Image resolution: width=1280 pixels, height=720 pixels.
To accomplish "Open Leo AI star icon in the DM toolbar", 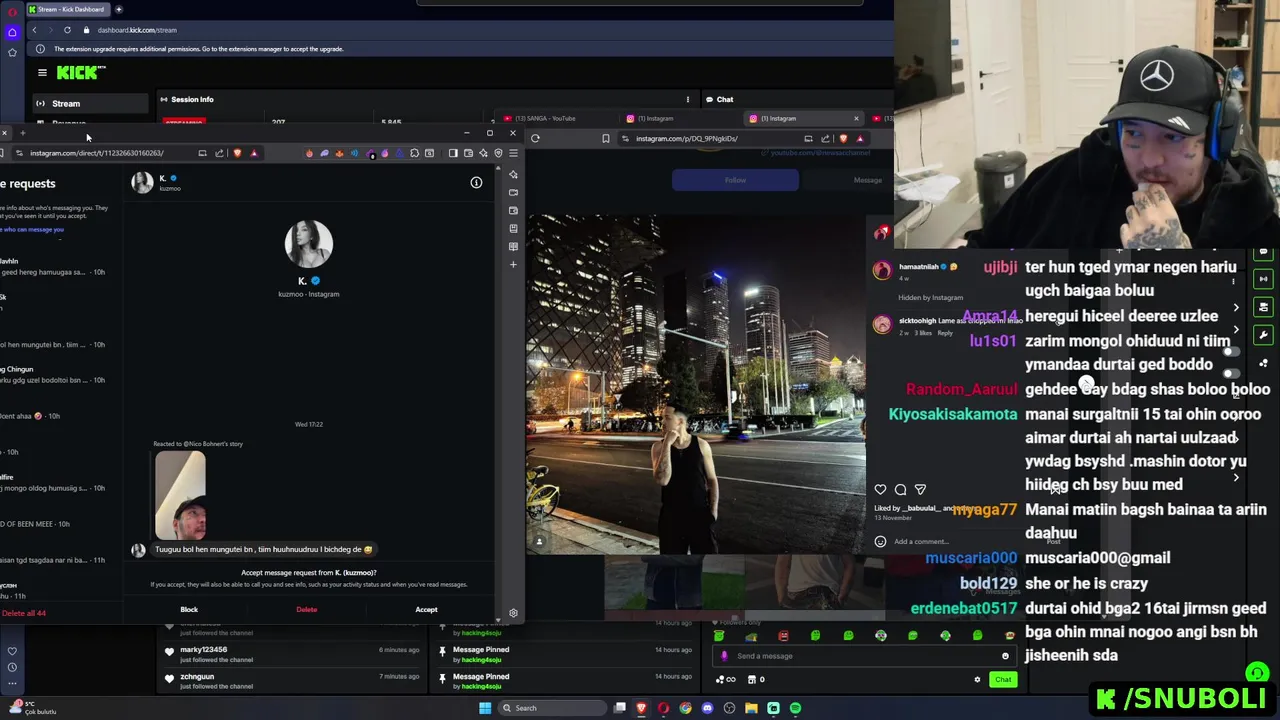I will pos(483,153).
